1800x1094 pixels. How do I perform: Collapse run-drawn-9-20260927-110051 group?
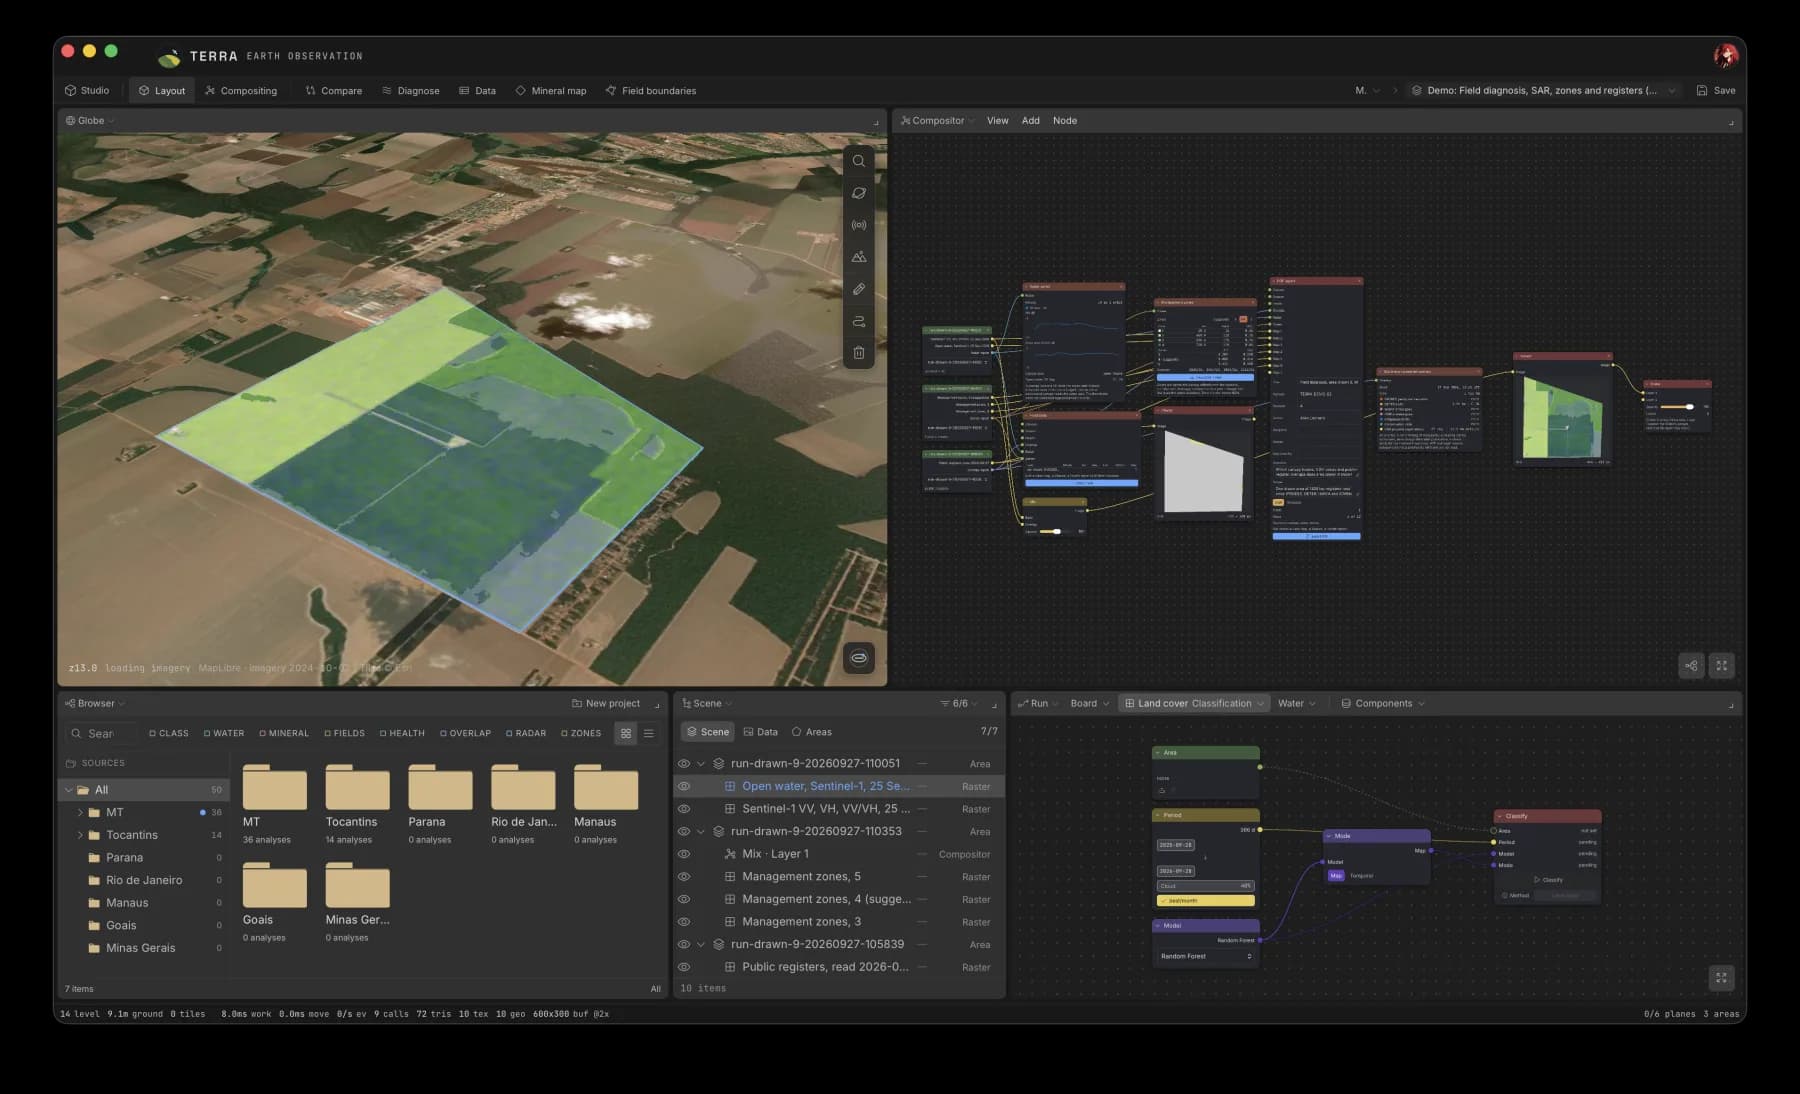click(701, 763)
